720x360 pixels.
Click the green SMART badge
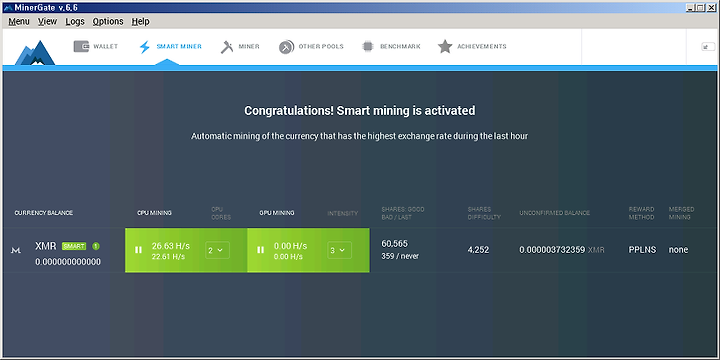point(74,246)
